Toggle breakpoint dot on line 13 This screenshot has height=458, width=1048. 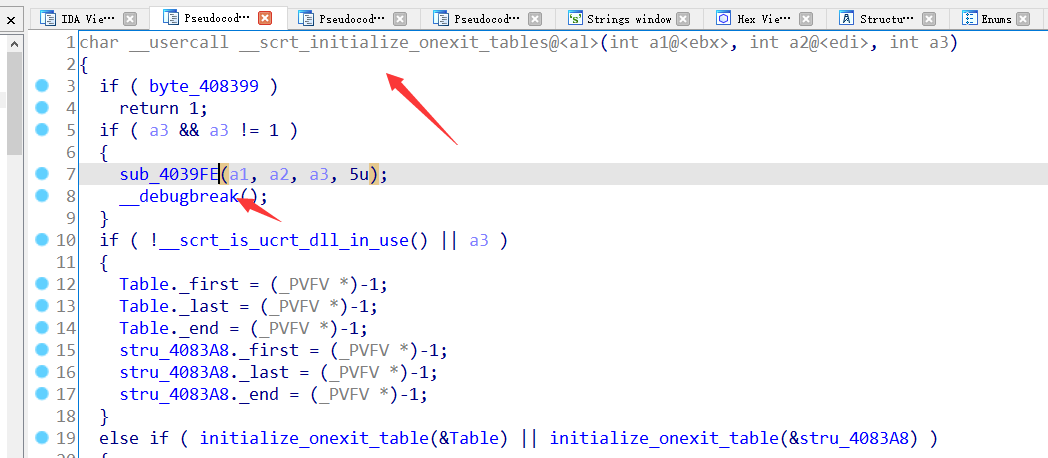[x=42, y=306]
